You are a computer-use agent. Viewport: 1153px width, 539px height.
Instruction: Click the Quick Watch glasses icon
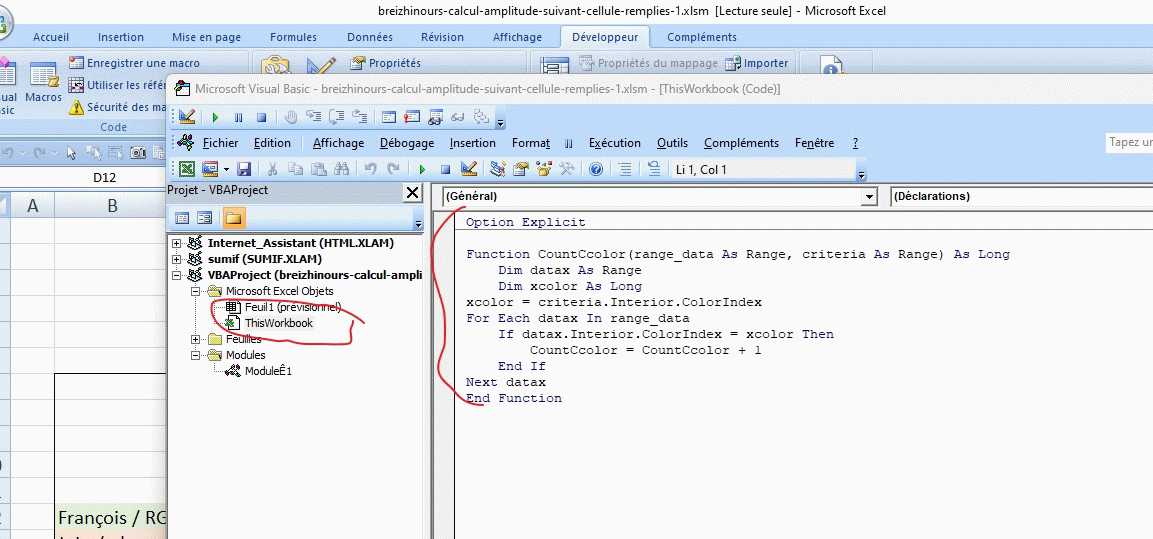coord(457,117)
